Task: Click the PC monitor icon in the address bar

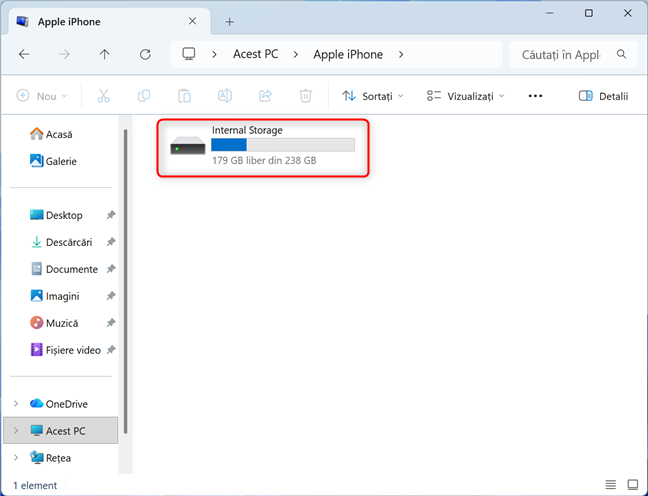Action: (189, 54)
